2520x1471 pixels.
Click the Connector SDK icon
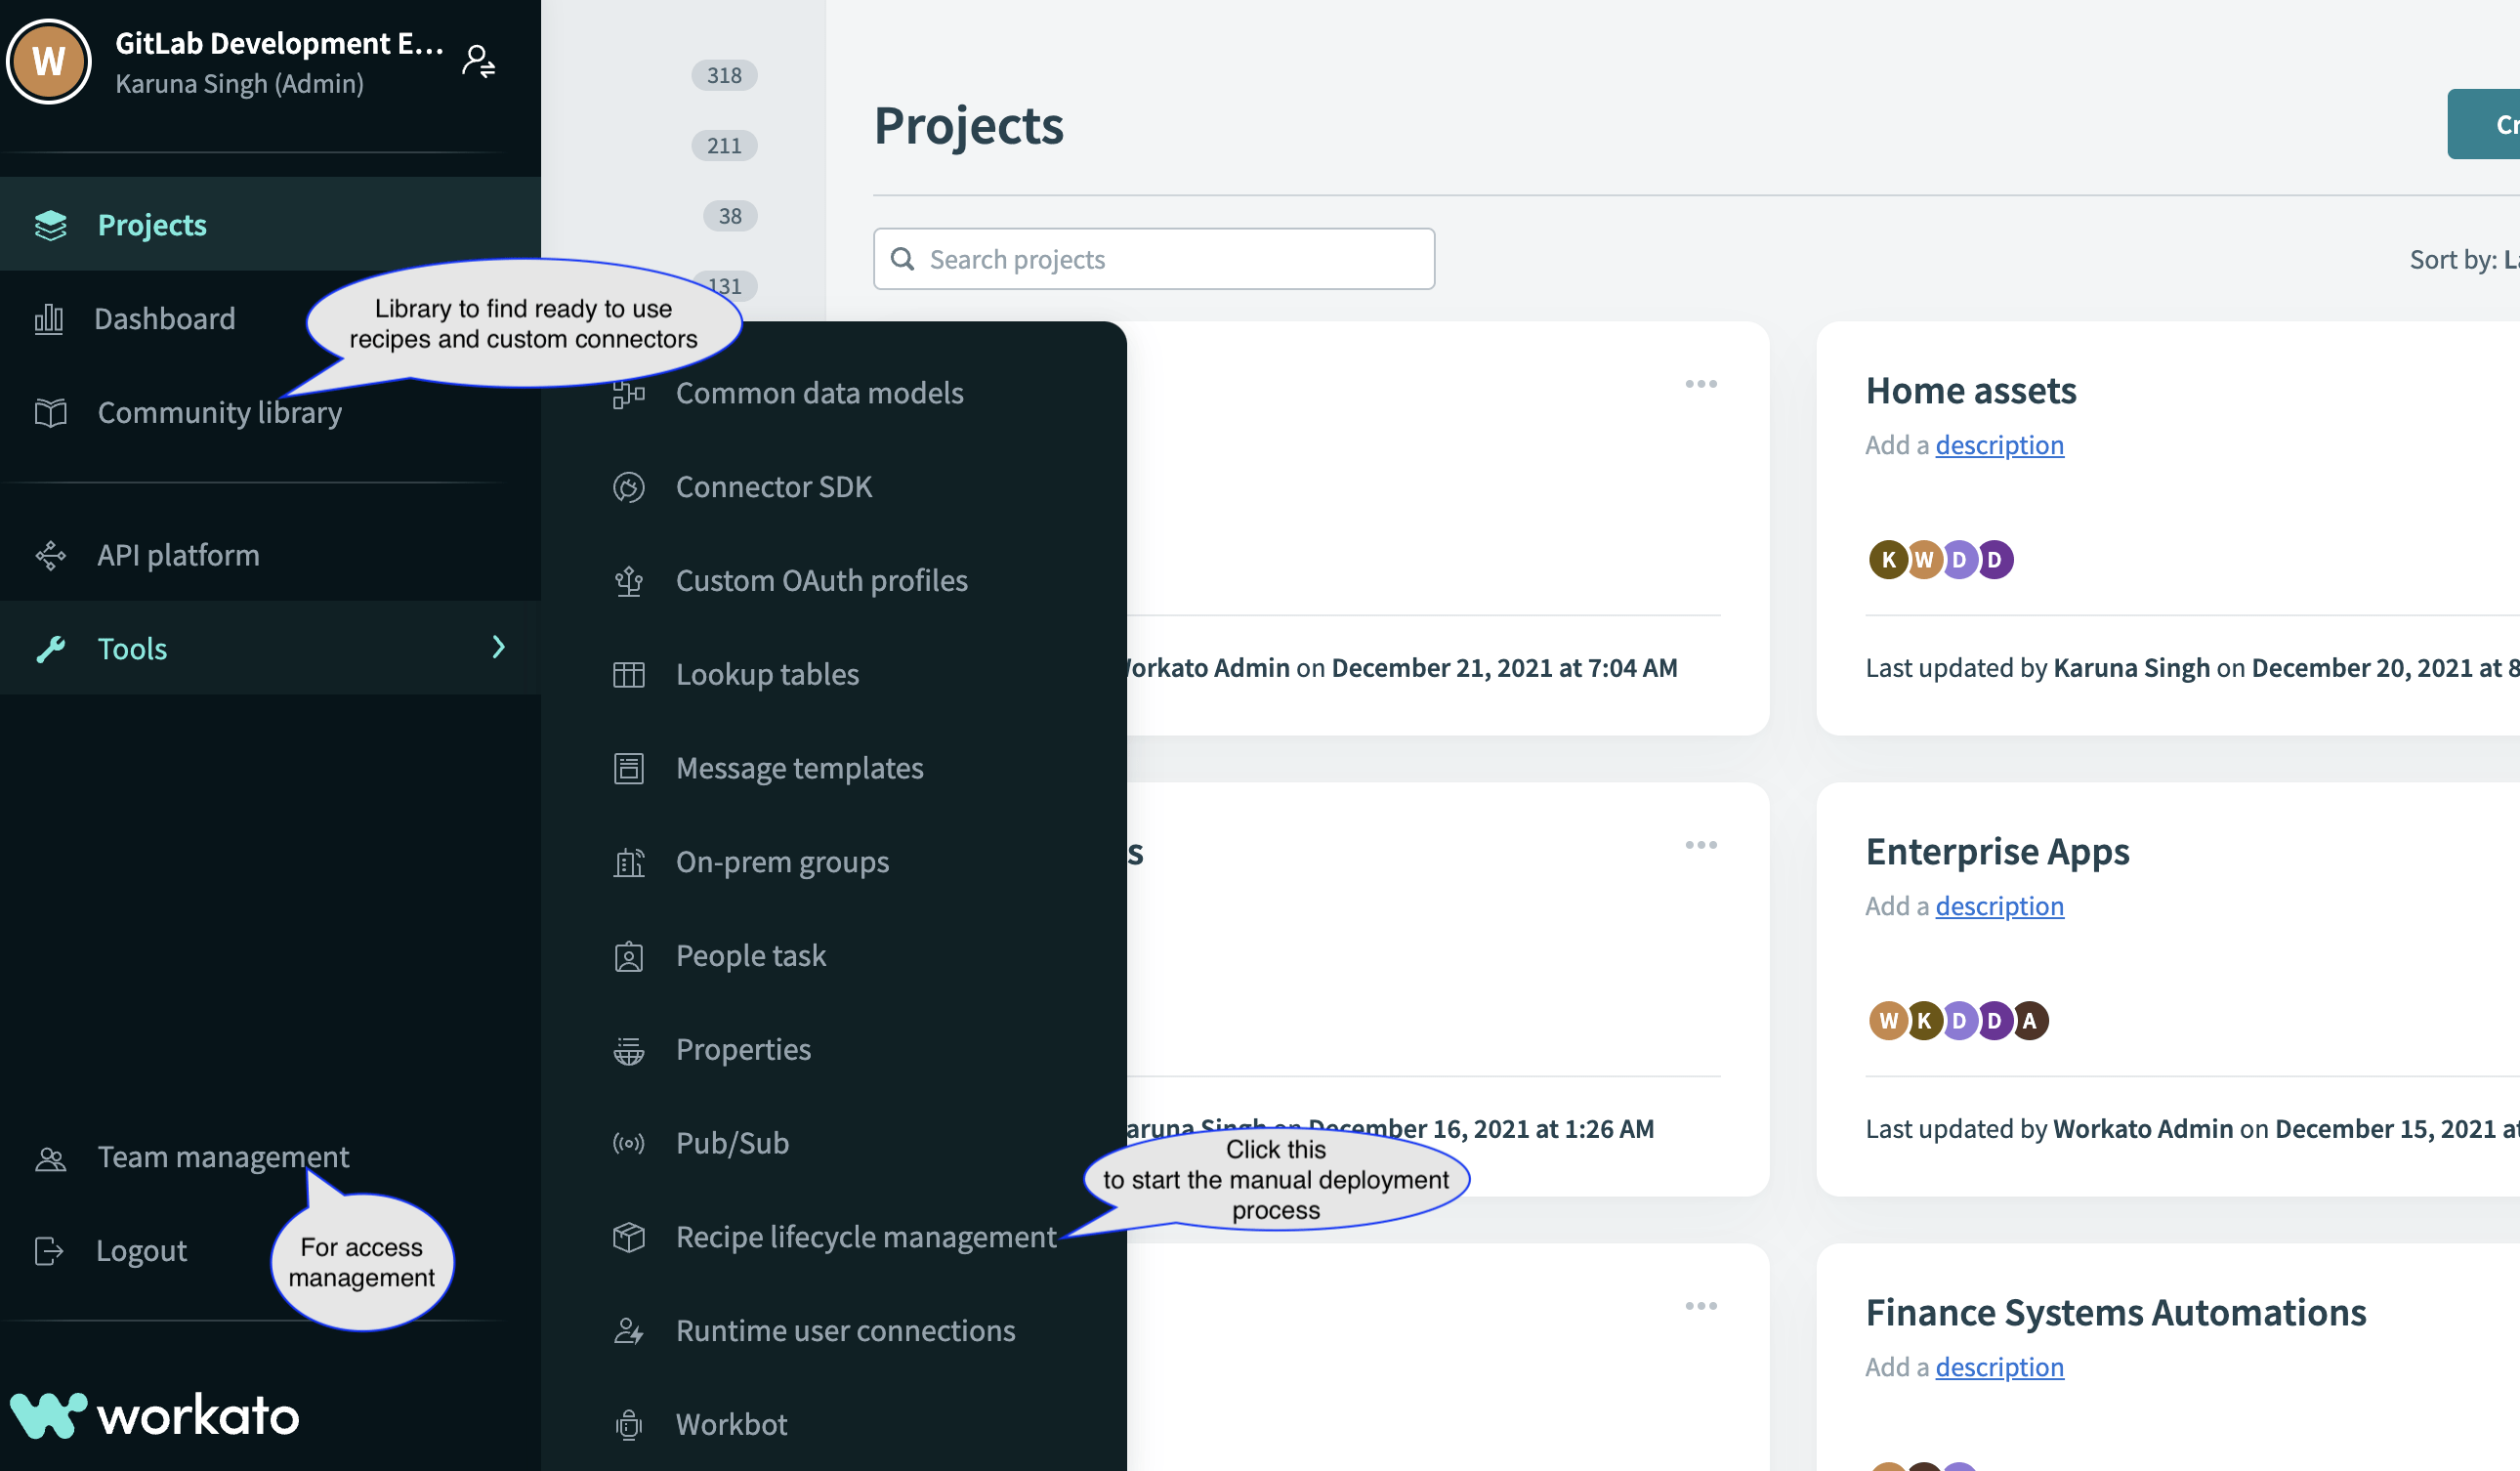[628, 487]
